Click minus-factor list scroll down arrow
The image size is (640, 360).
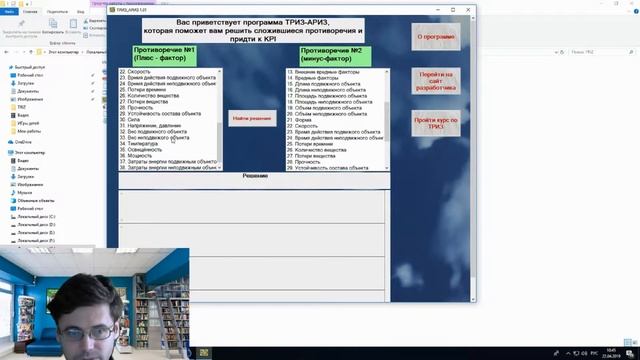tap(387, 168)
